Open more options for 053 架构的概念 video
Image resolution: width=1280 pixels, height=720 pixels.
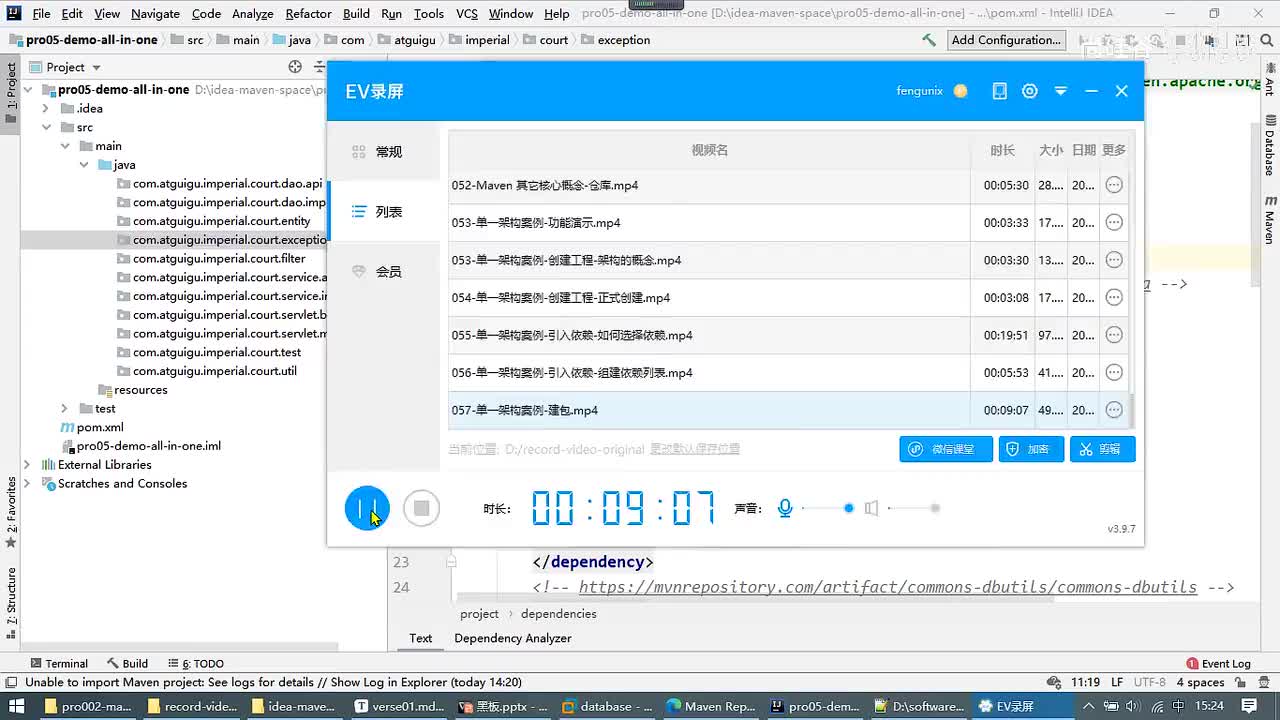pyautogui.click(x=1114, y=260)
